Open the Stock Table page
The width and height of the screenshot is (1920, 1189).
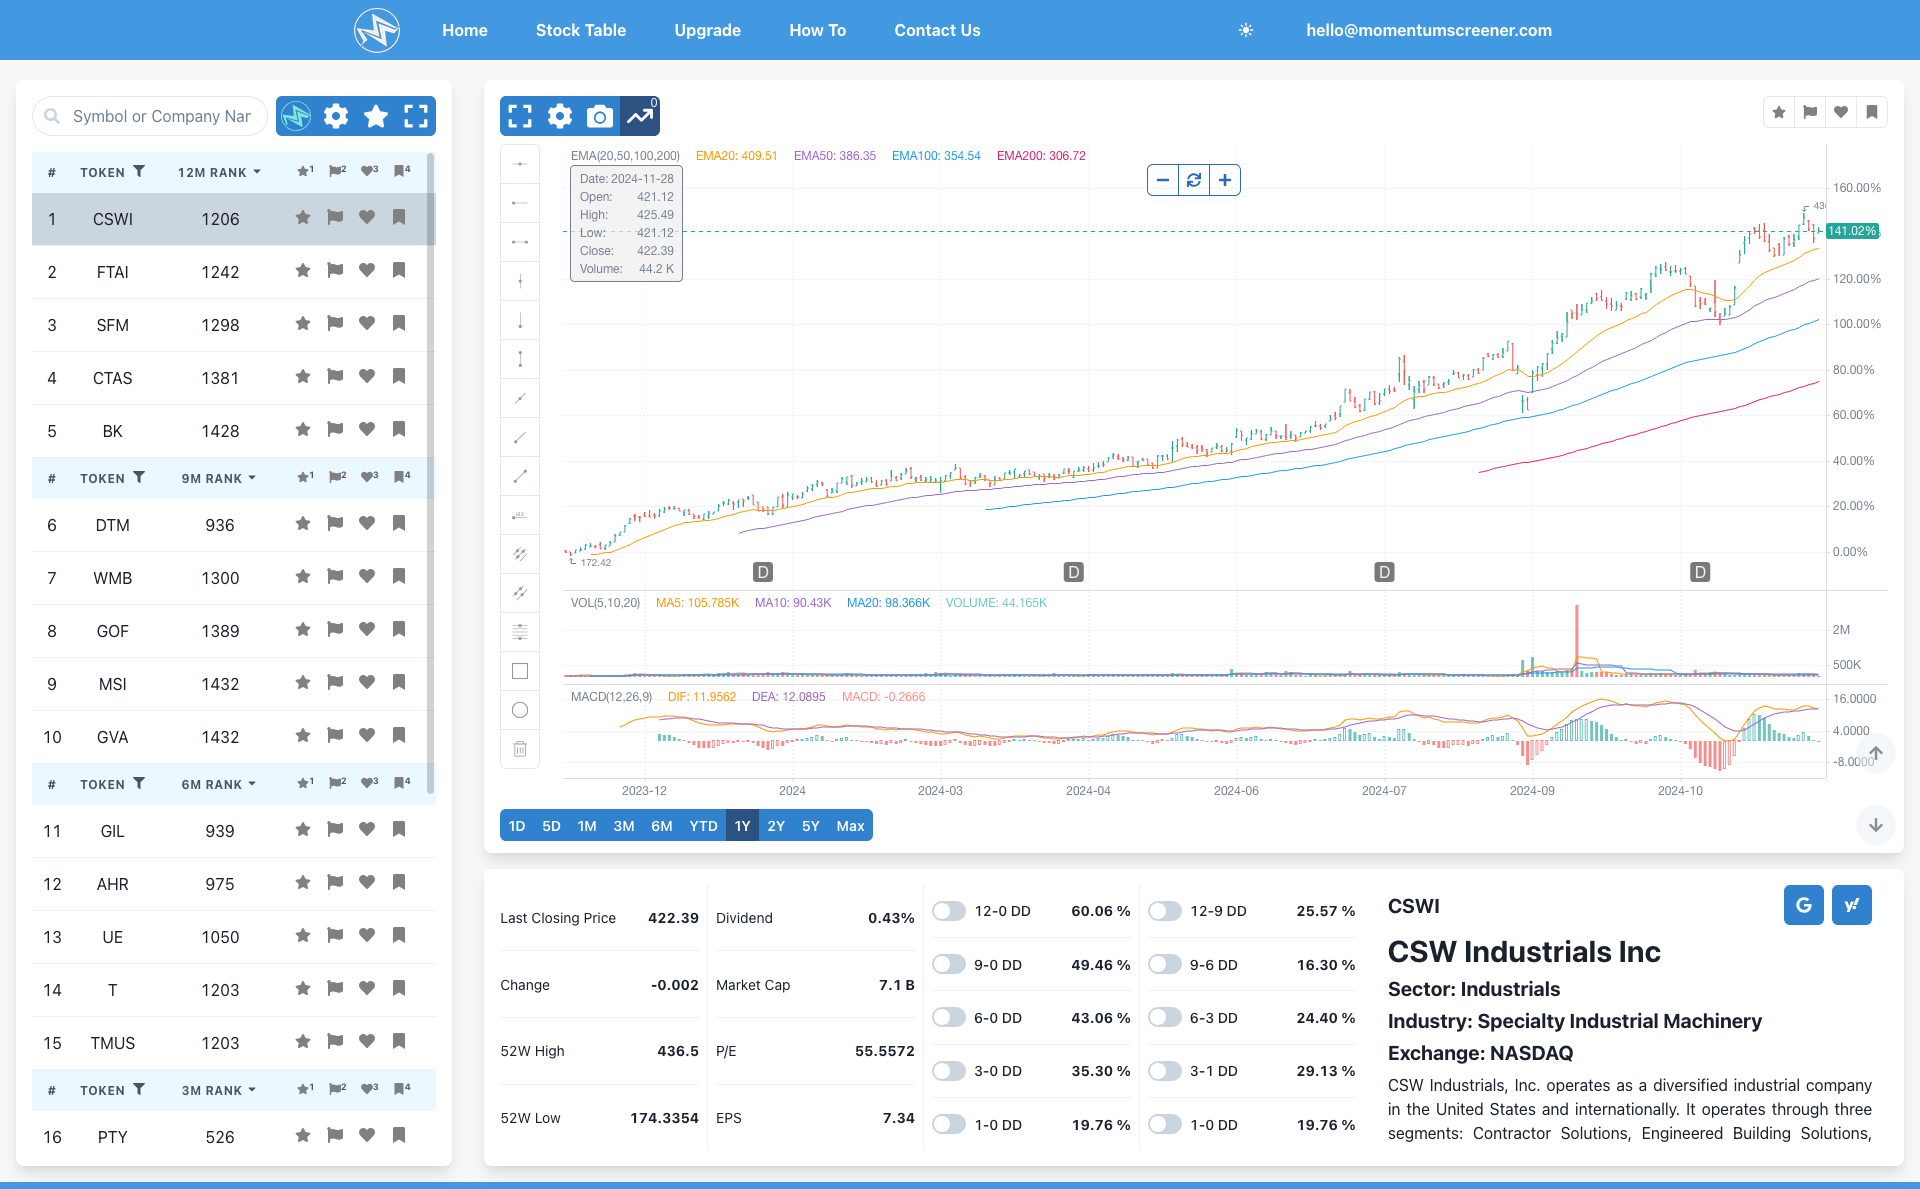click(x=581, y=30)
